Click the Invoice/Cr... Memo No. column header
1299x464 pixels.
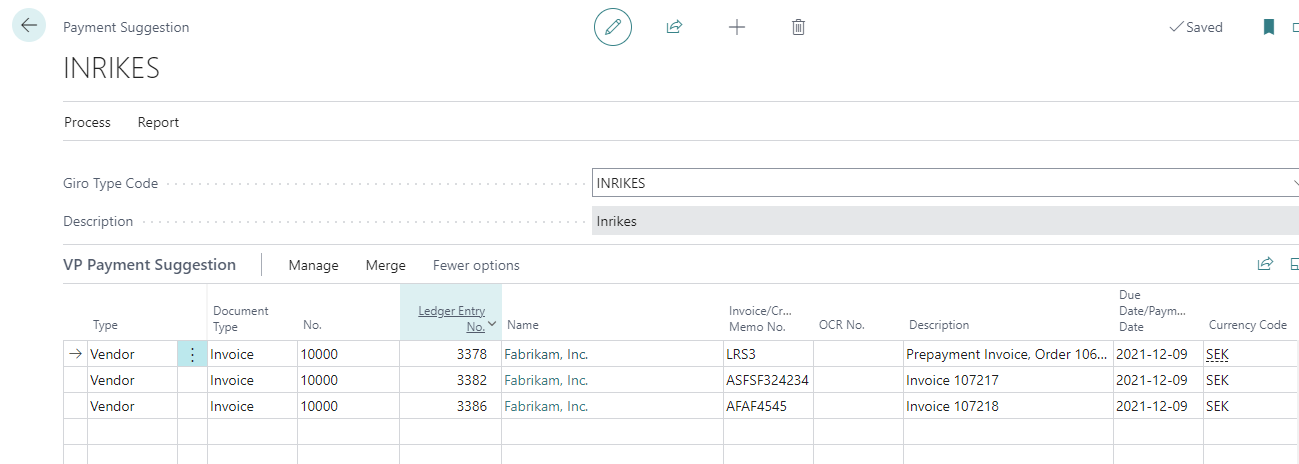pyautogui.click(x=761, y=318)
